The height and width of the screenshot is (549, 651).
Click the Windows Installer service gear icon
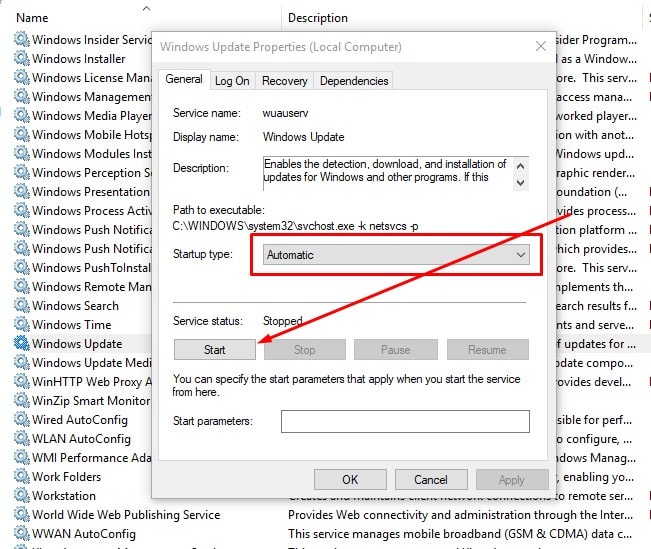pos(21,59)
